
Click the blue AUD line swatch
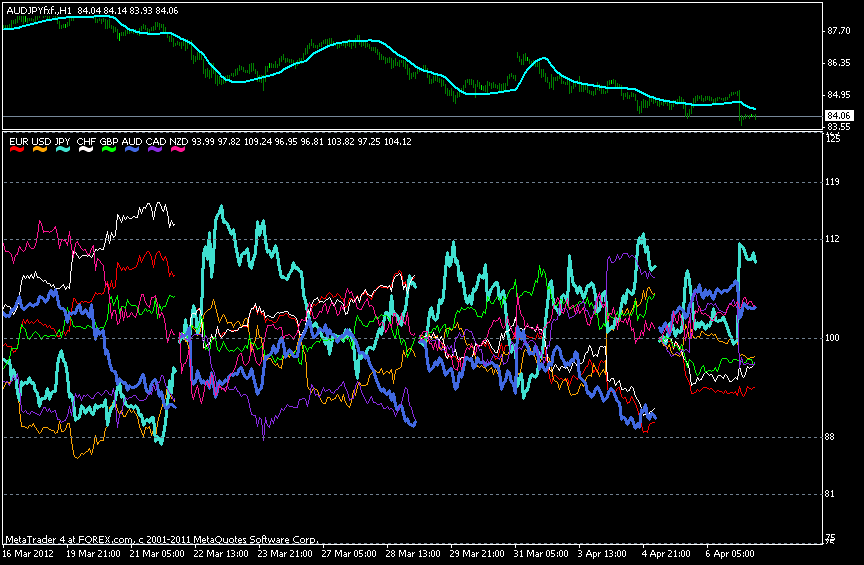[132, 149]
